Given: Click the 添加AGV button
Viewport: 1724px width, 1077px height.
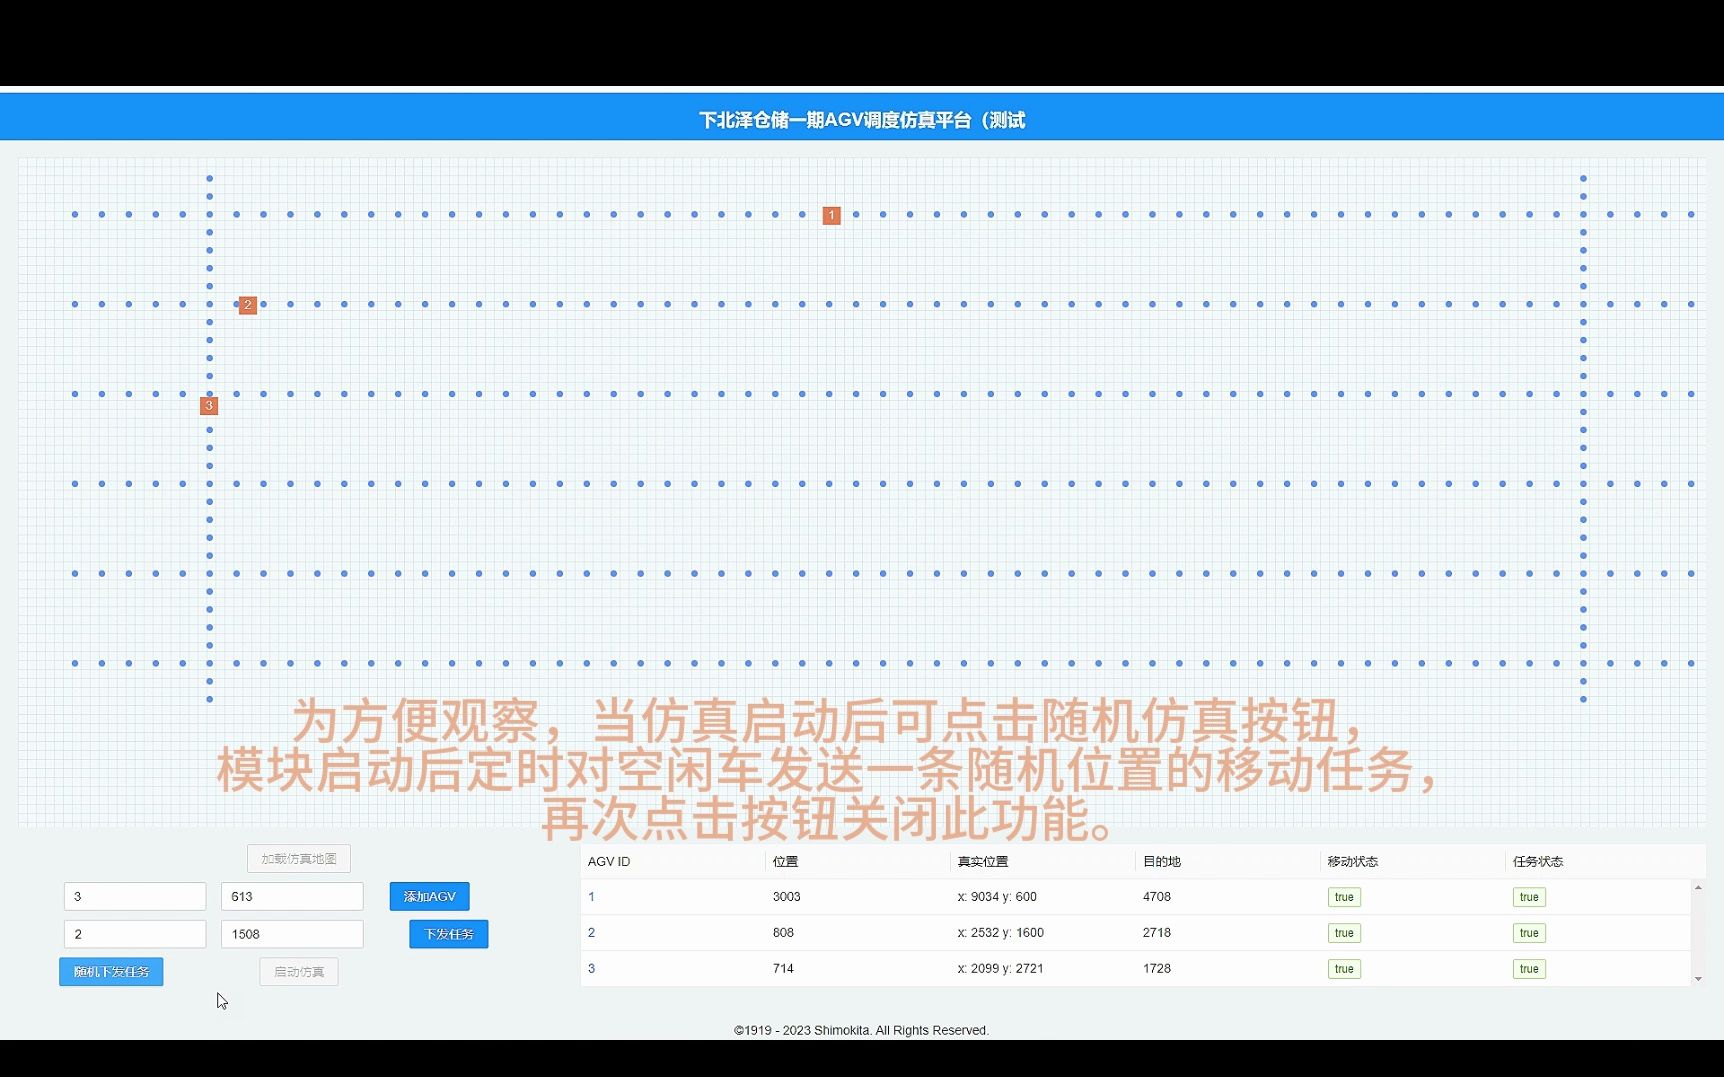Looking at the screenshot, I should (x=429, y=896).
